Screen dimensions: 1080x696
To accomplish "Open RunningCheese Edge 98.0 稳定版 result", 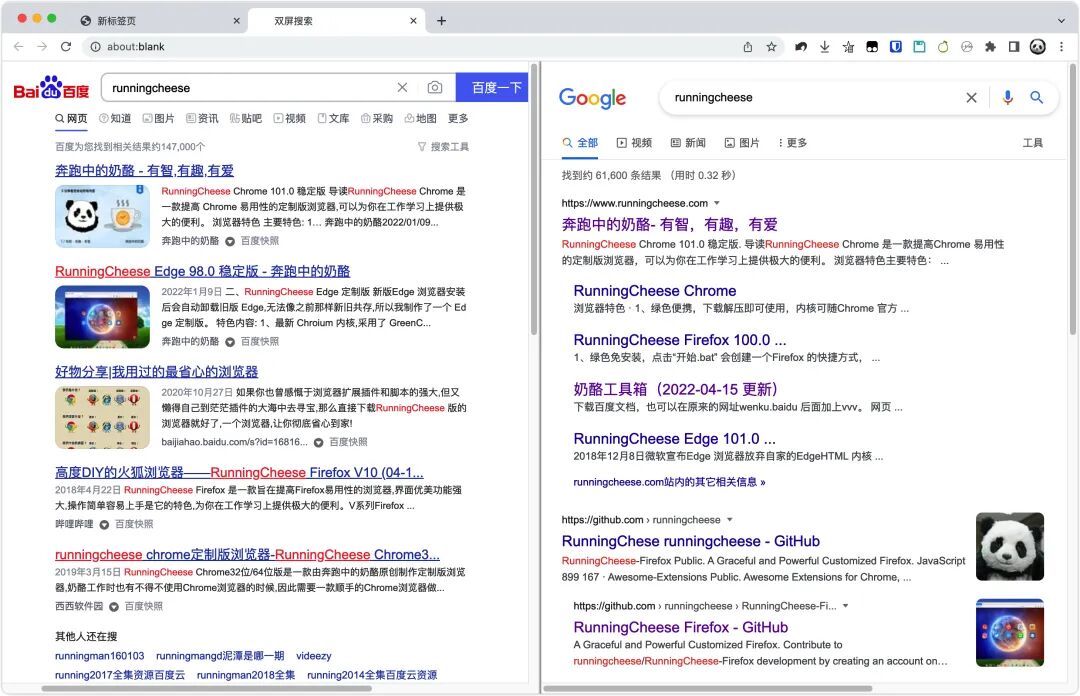I will pos(202,271).
